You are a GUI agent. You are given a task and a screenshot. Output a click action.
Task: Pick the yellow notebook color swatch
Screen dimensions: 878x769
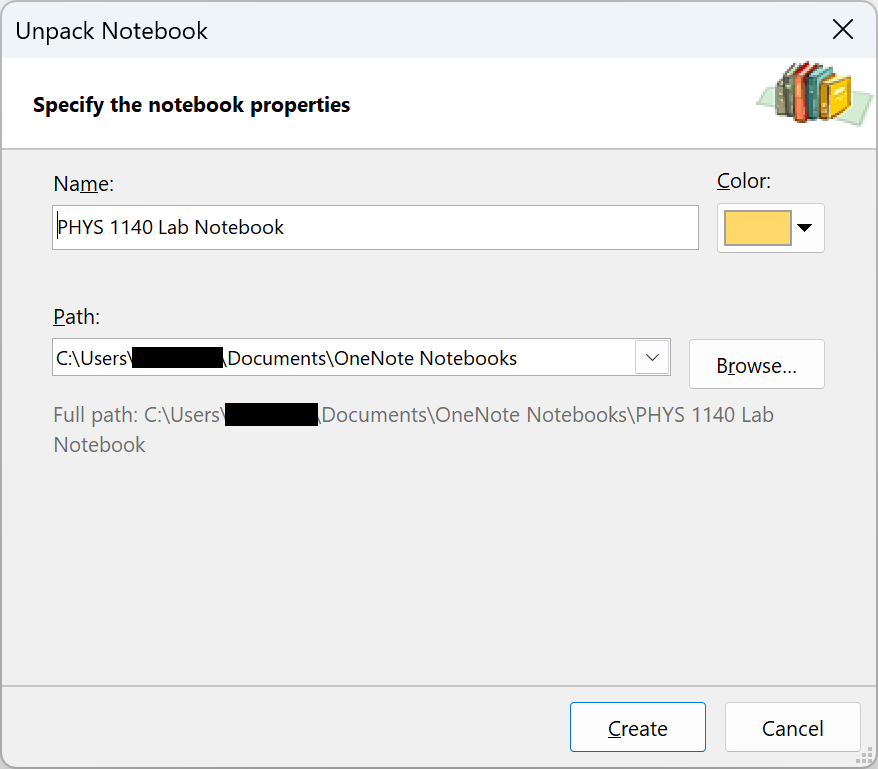tap(758, 228)
